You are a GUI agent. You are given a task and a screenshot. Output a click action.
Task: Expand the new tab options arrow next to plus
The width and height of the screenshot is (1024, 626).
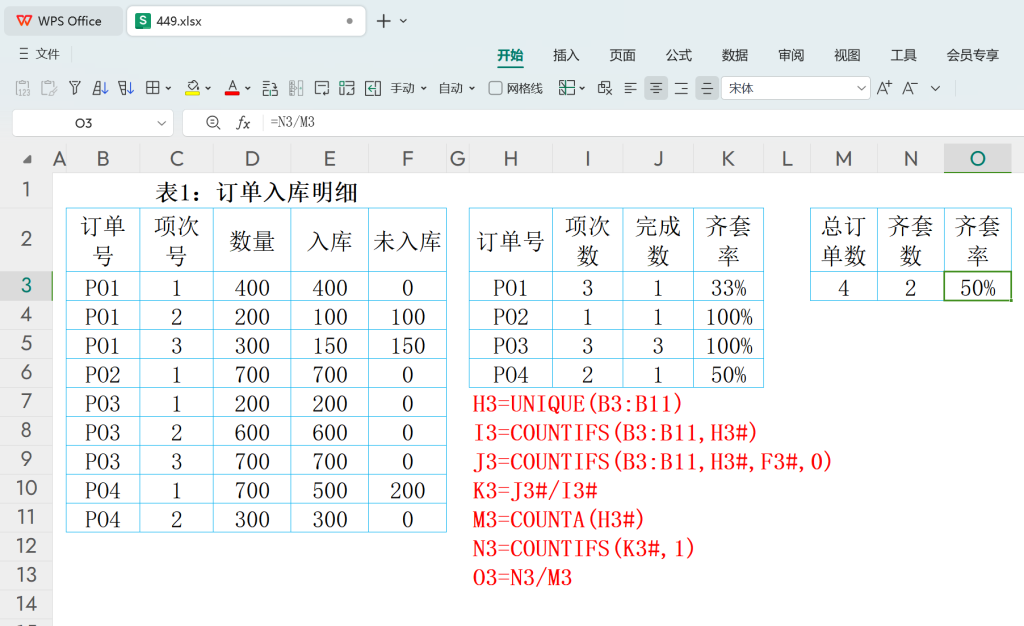pos(404,21)
